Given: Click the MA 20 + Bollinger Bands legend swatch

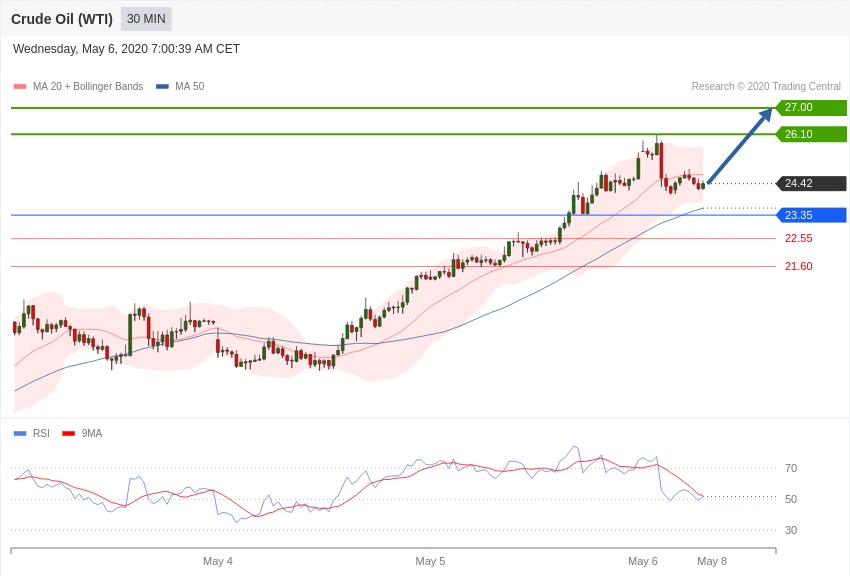Looking at the screenshot, I should (x=19, y=87).
